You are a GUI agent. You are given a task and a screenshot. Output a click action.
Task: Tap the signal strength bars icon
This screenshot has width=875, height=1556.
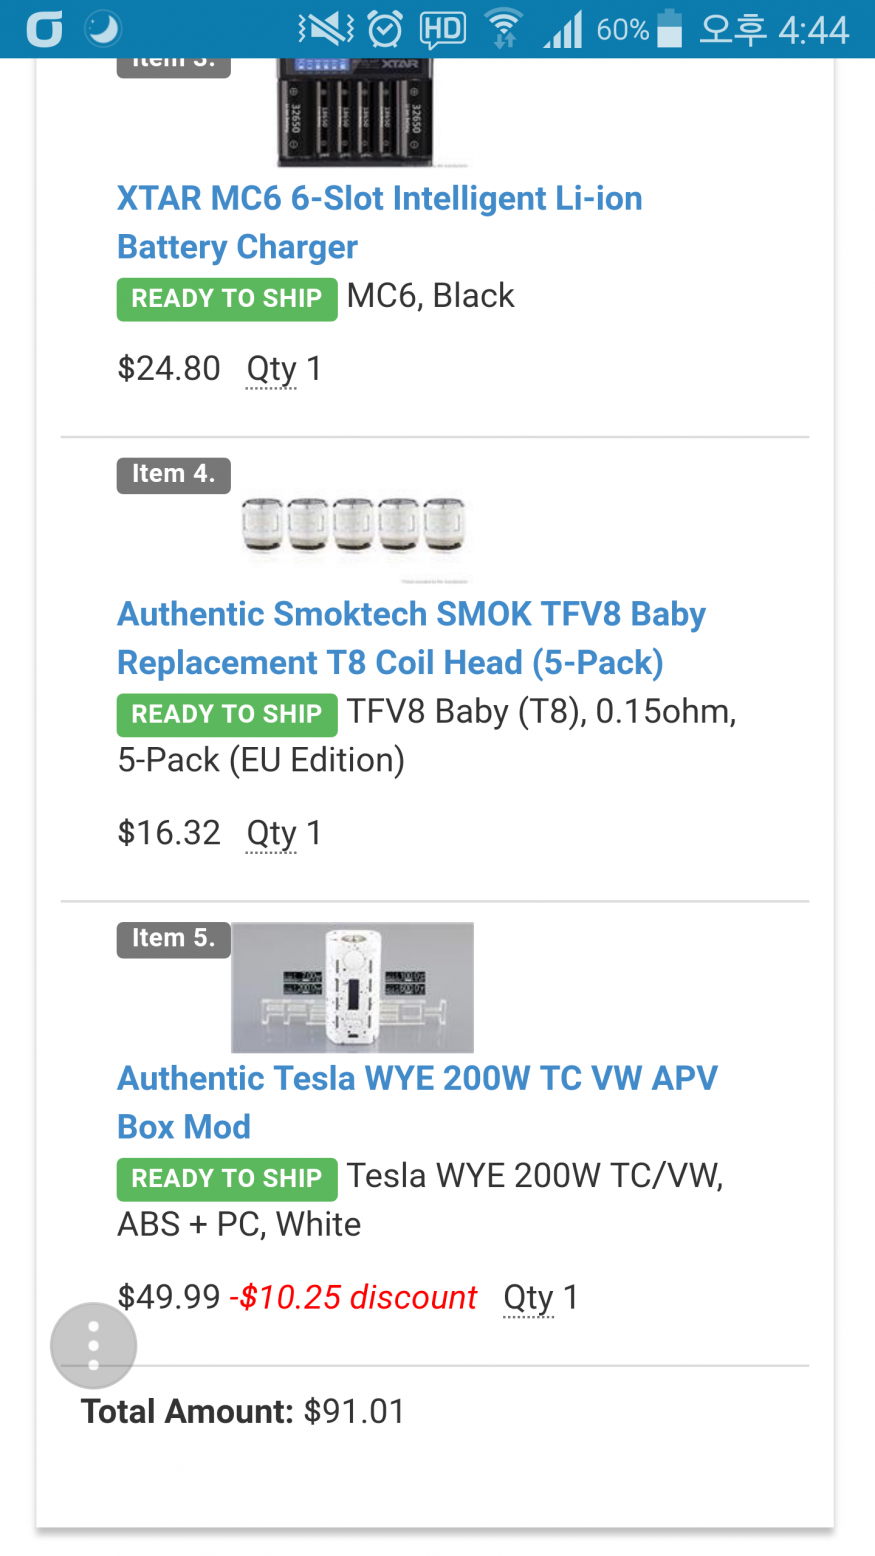[x=562, y=30]
